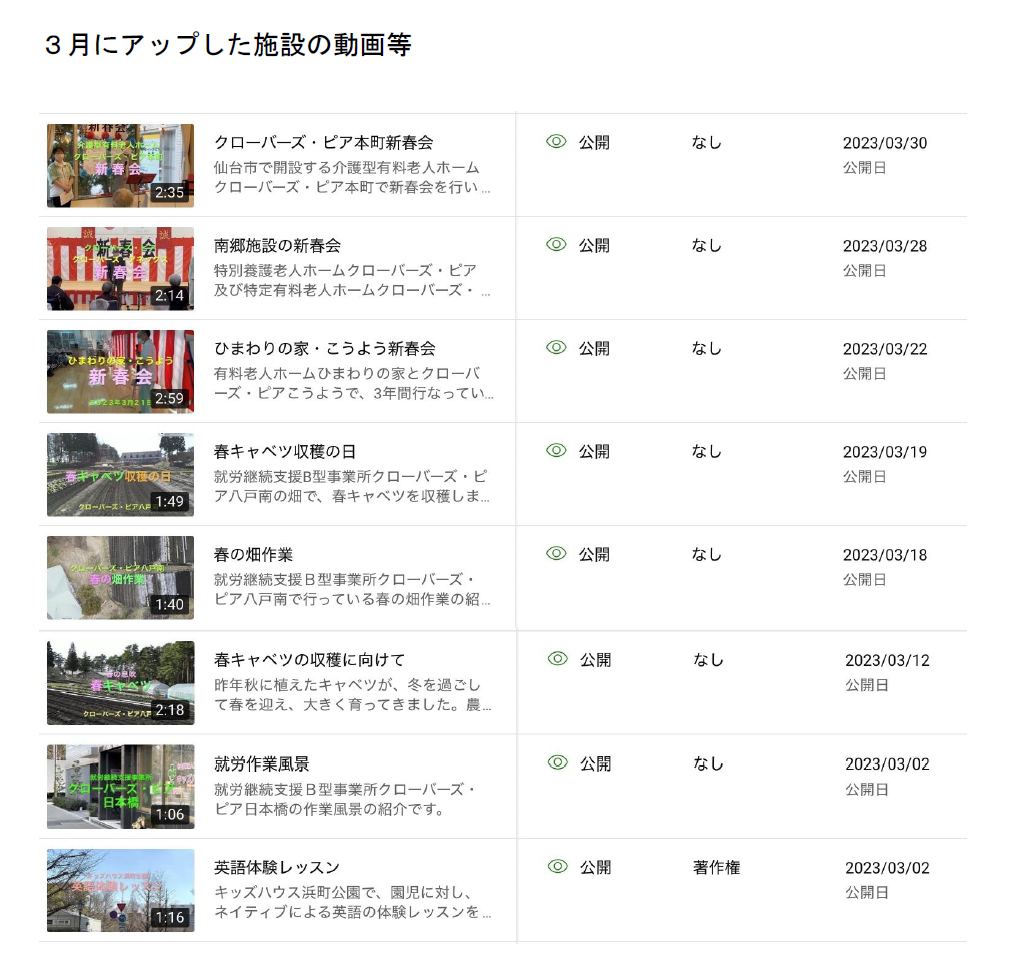This screenshot has height=976, width=1012.
Task: Click the eye icon for 春の畑作業
Action: pyautogui.click(x=556, y=554)
